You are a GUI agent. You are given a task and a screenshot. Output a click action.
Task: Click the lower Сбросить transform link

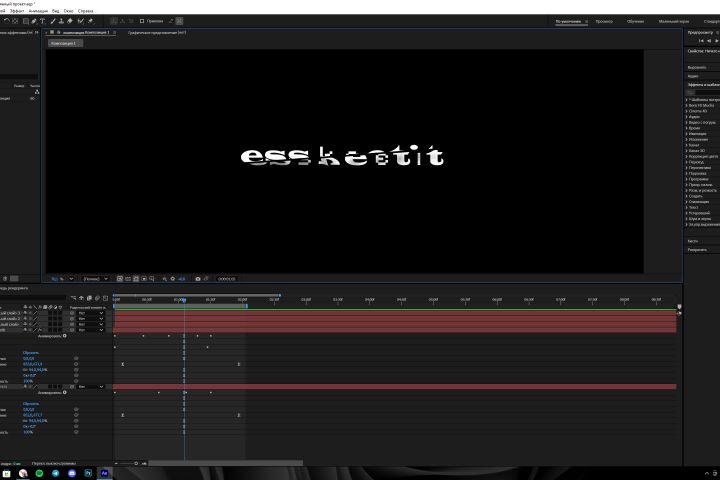pos(31,404)
